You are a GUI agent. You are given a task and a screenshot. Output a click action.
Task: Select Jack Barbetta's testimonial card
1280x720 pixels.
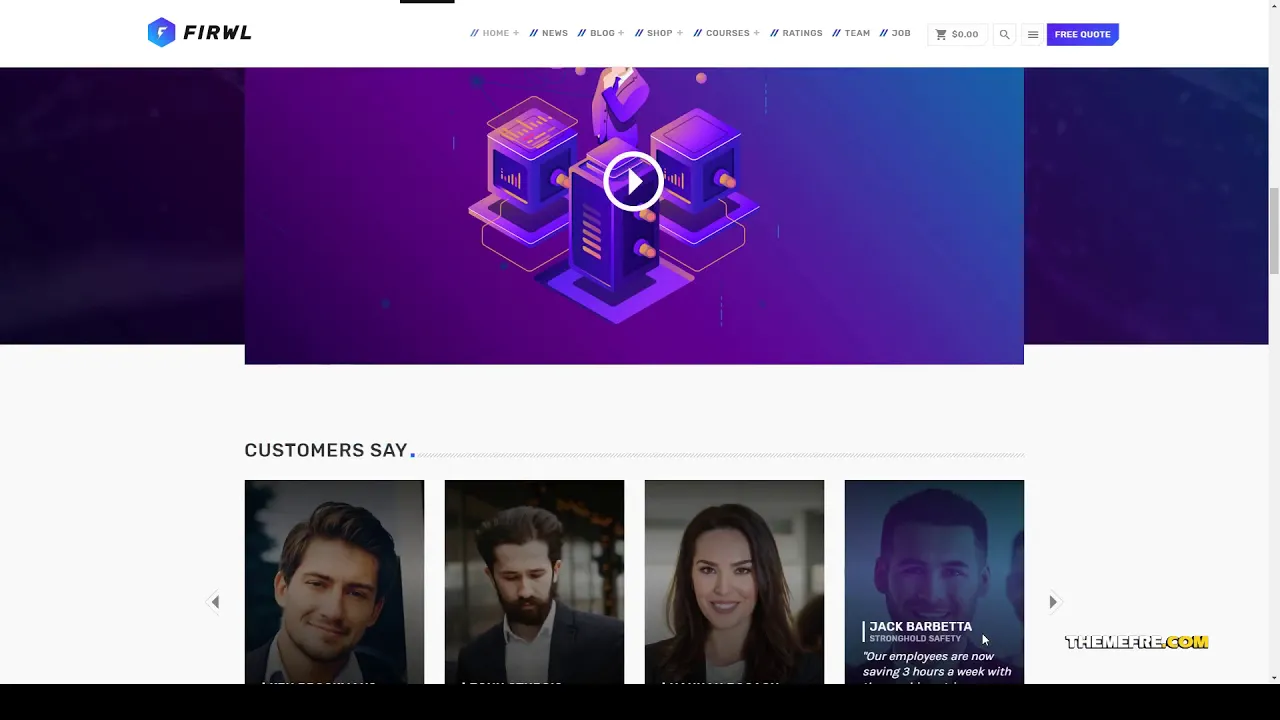click(x=934, y=582)
